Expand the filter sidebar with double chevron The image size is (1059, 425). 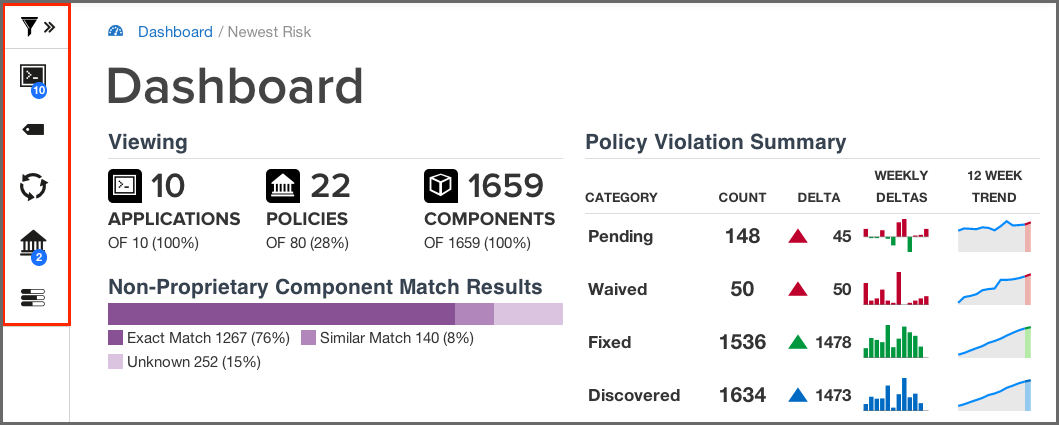pyautogui.click(x=49, y=27)
